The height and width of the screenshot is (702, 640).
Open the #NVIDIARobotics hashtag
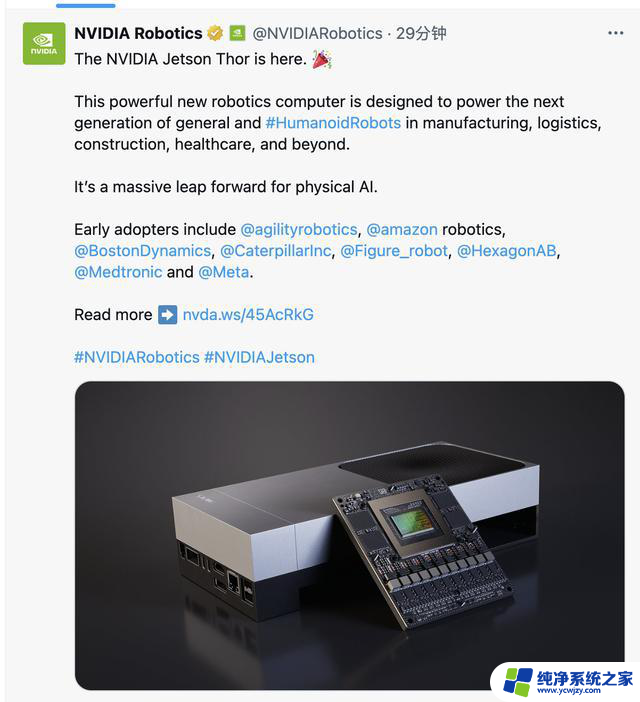click(x=137, y=357)
